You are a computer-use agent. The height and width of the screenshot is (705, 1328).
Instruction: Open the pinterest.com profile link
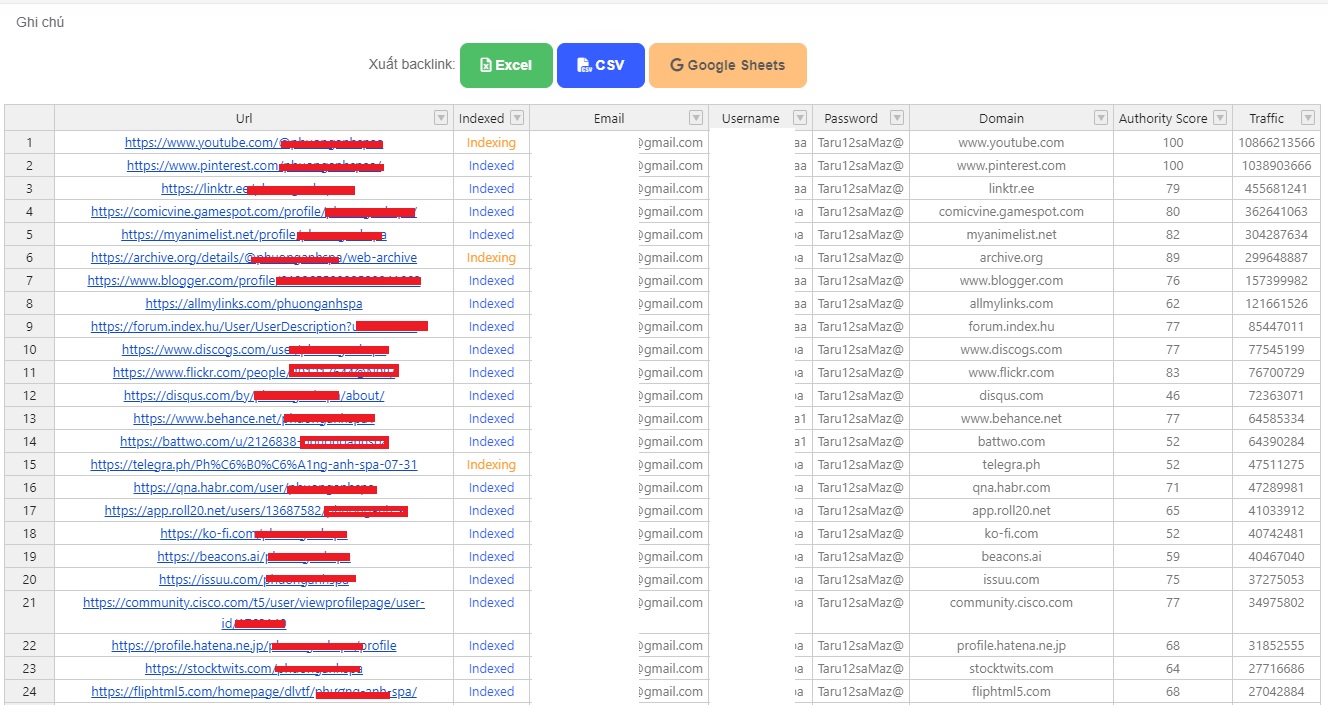pos(255,166)
